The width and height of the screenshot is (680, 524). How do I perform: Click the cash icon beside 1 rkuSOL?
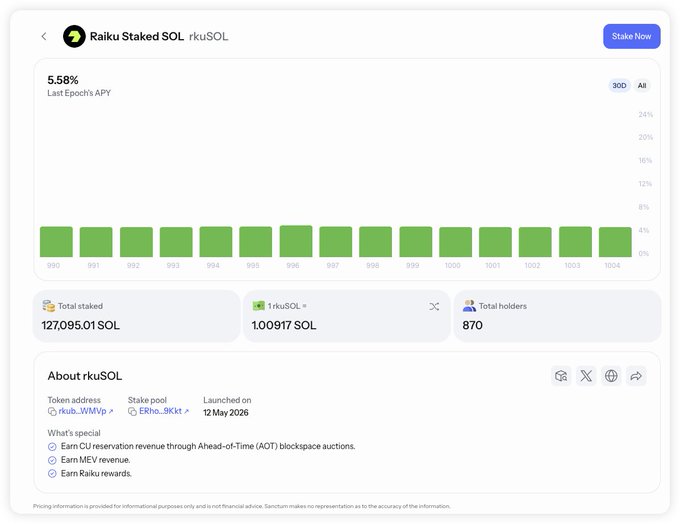coord(259,306)
